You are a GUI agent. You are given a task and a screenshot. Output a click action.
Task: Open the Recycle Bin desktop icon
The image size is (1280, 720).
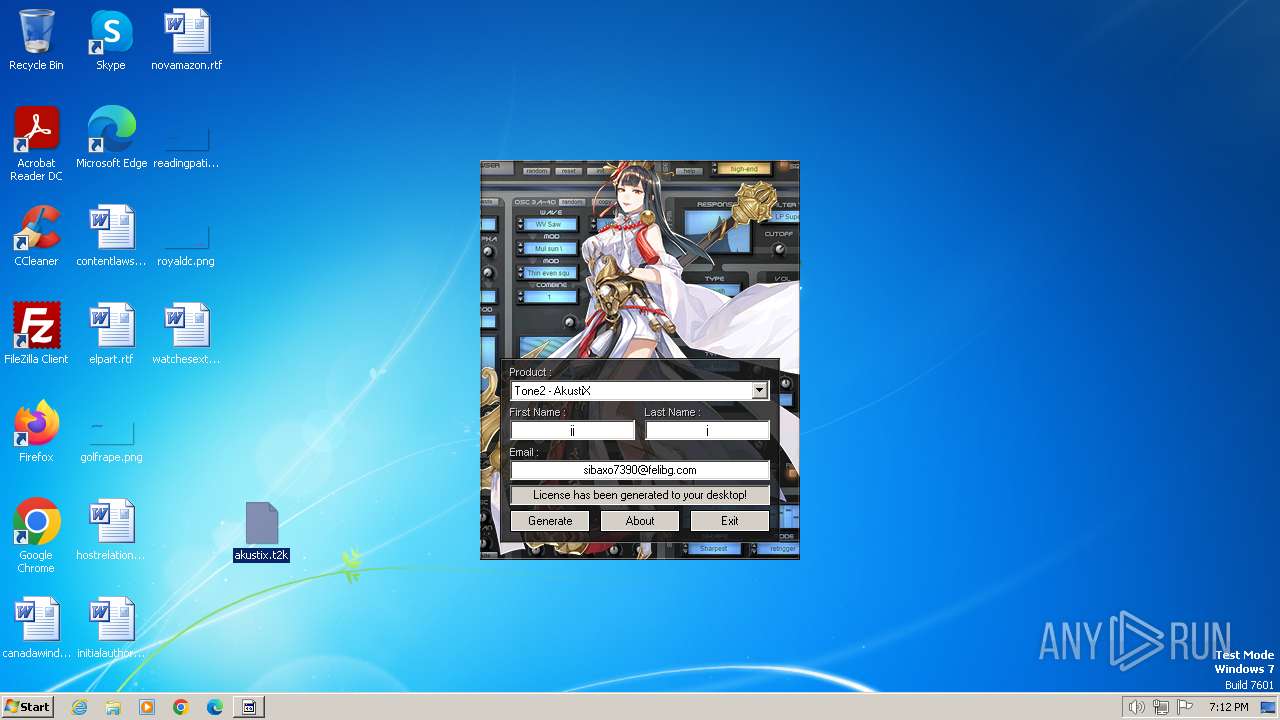point(36,40)
